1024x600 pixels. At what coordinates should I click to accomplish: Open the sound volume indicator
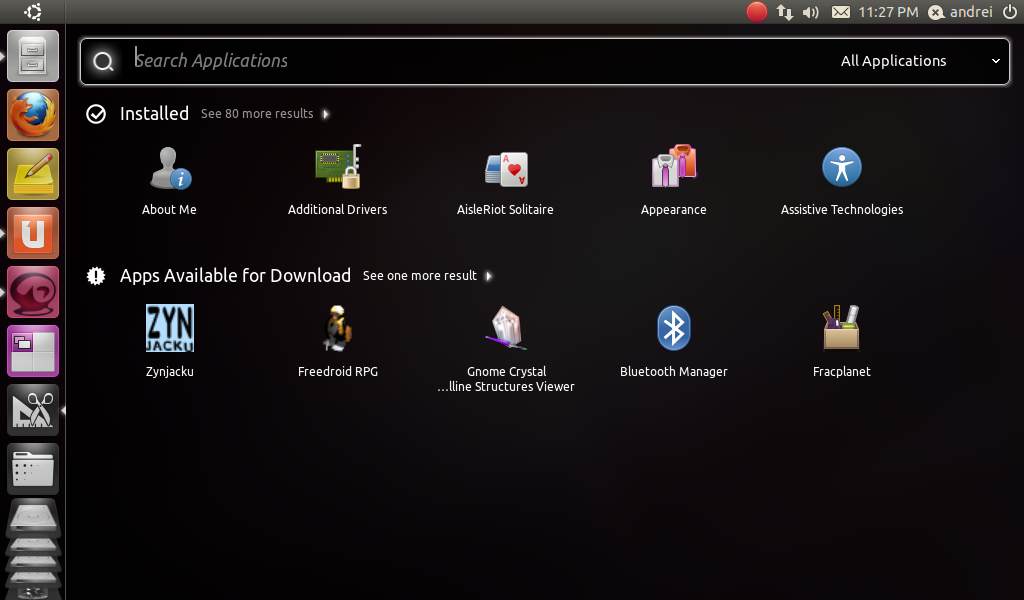click(810, 12)
